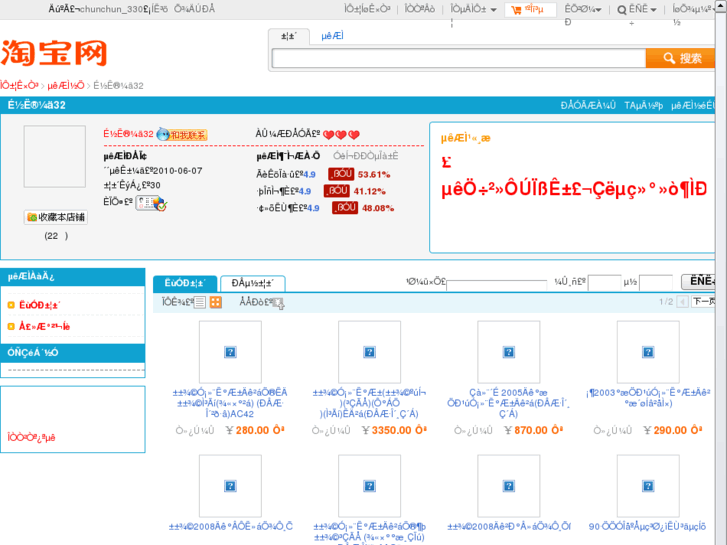
Task: Open the product title containing 2005
Action: (x=509, y=403)
